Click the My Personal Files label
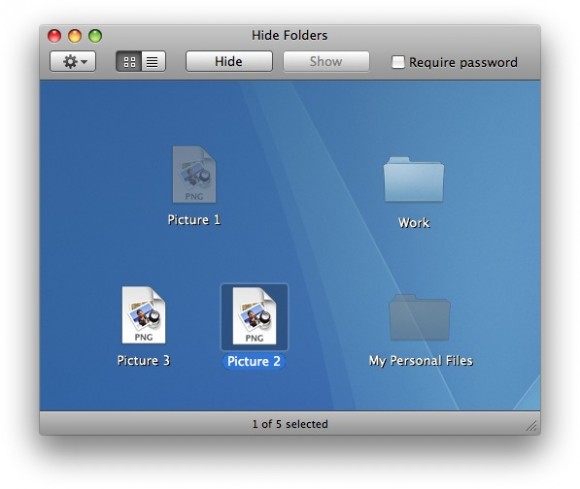Viewport: 580px width, 489px height. (x=421, y=361)
